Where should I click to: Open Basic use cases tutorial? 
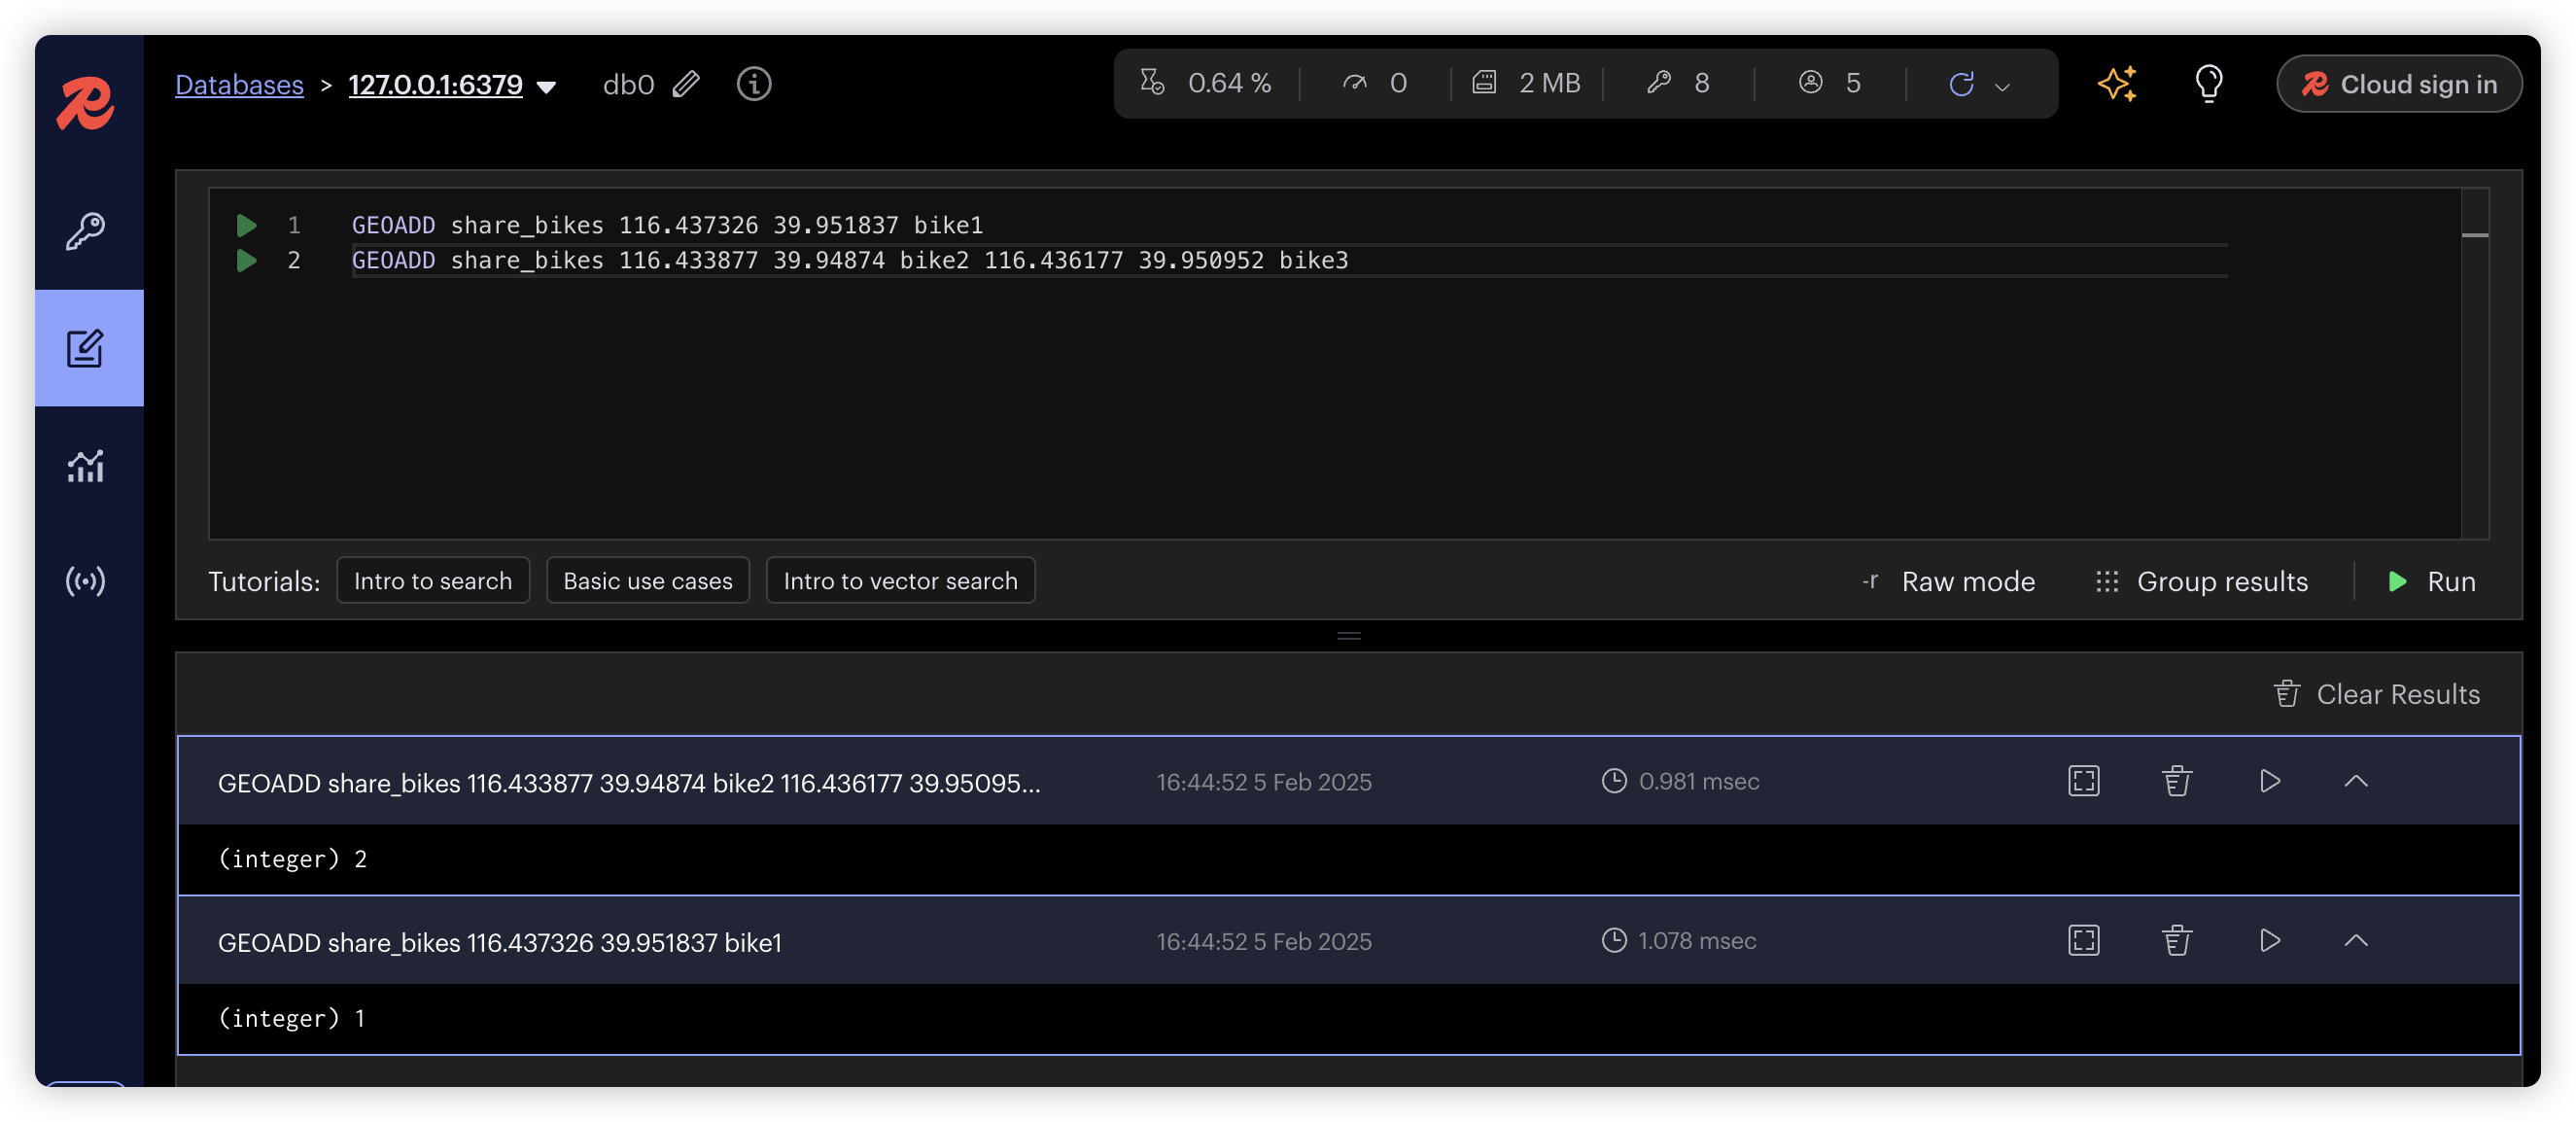coord(648,581)
